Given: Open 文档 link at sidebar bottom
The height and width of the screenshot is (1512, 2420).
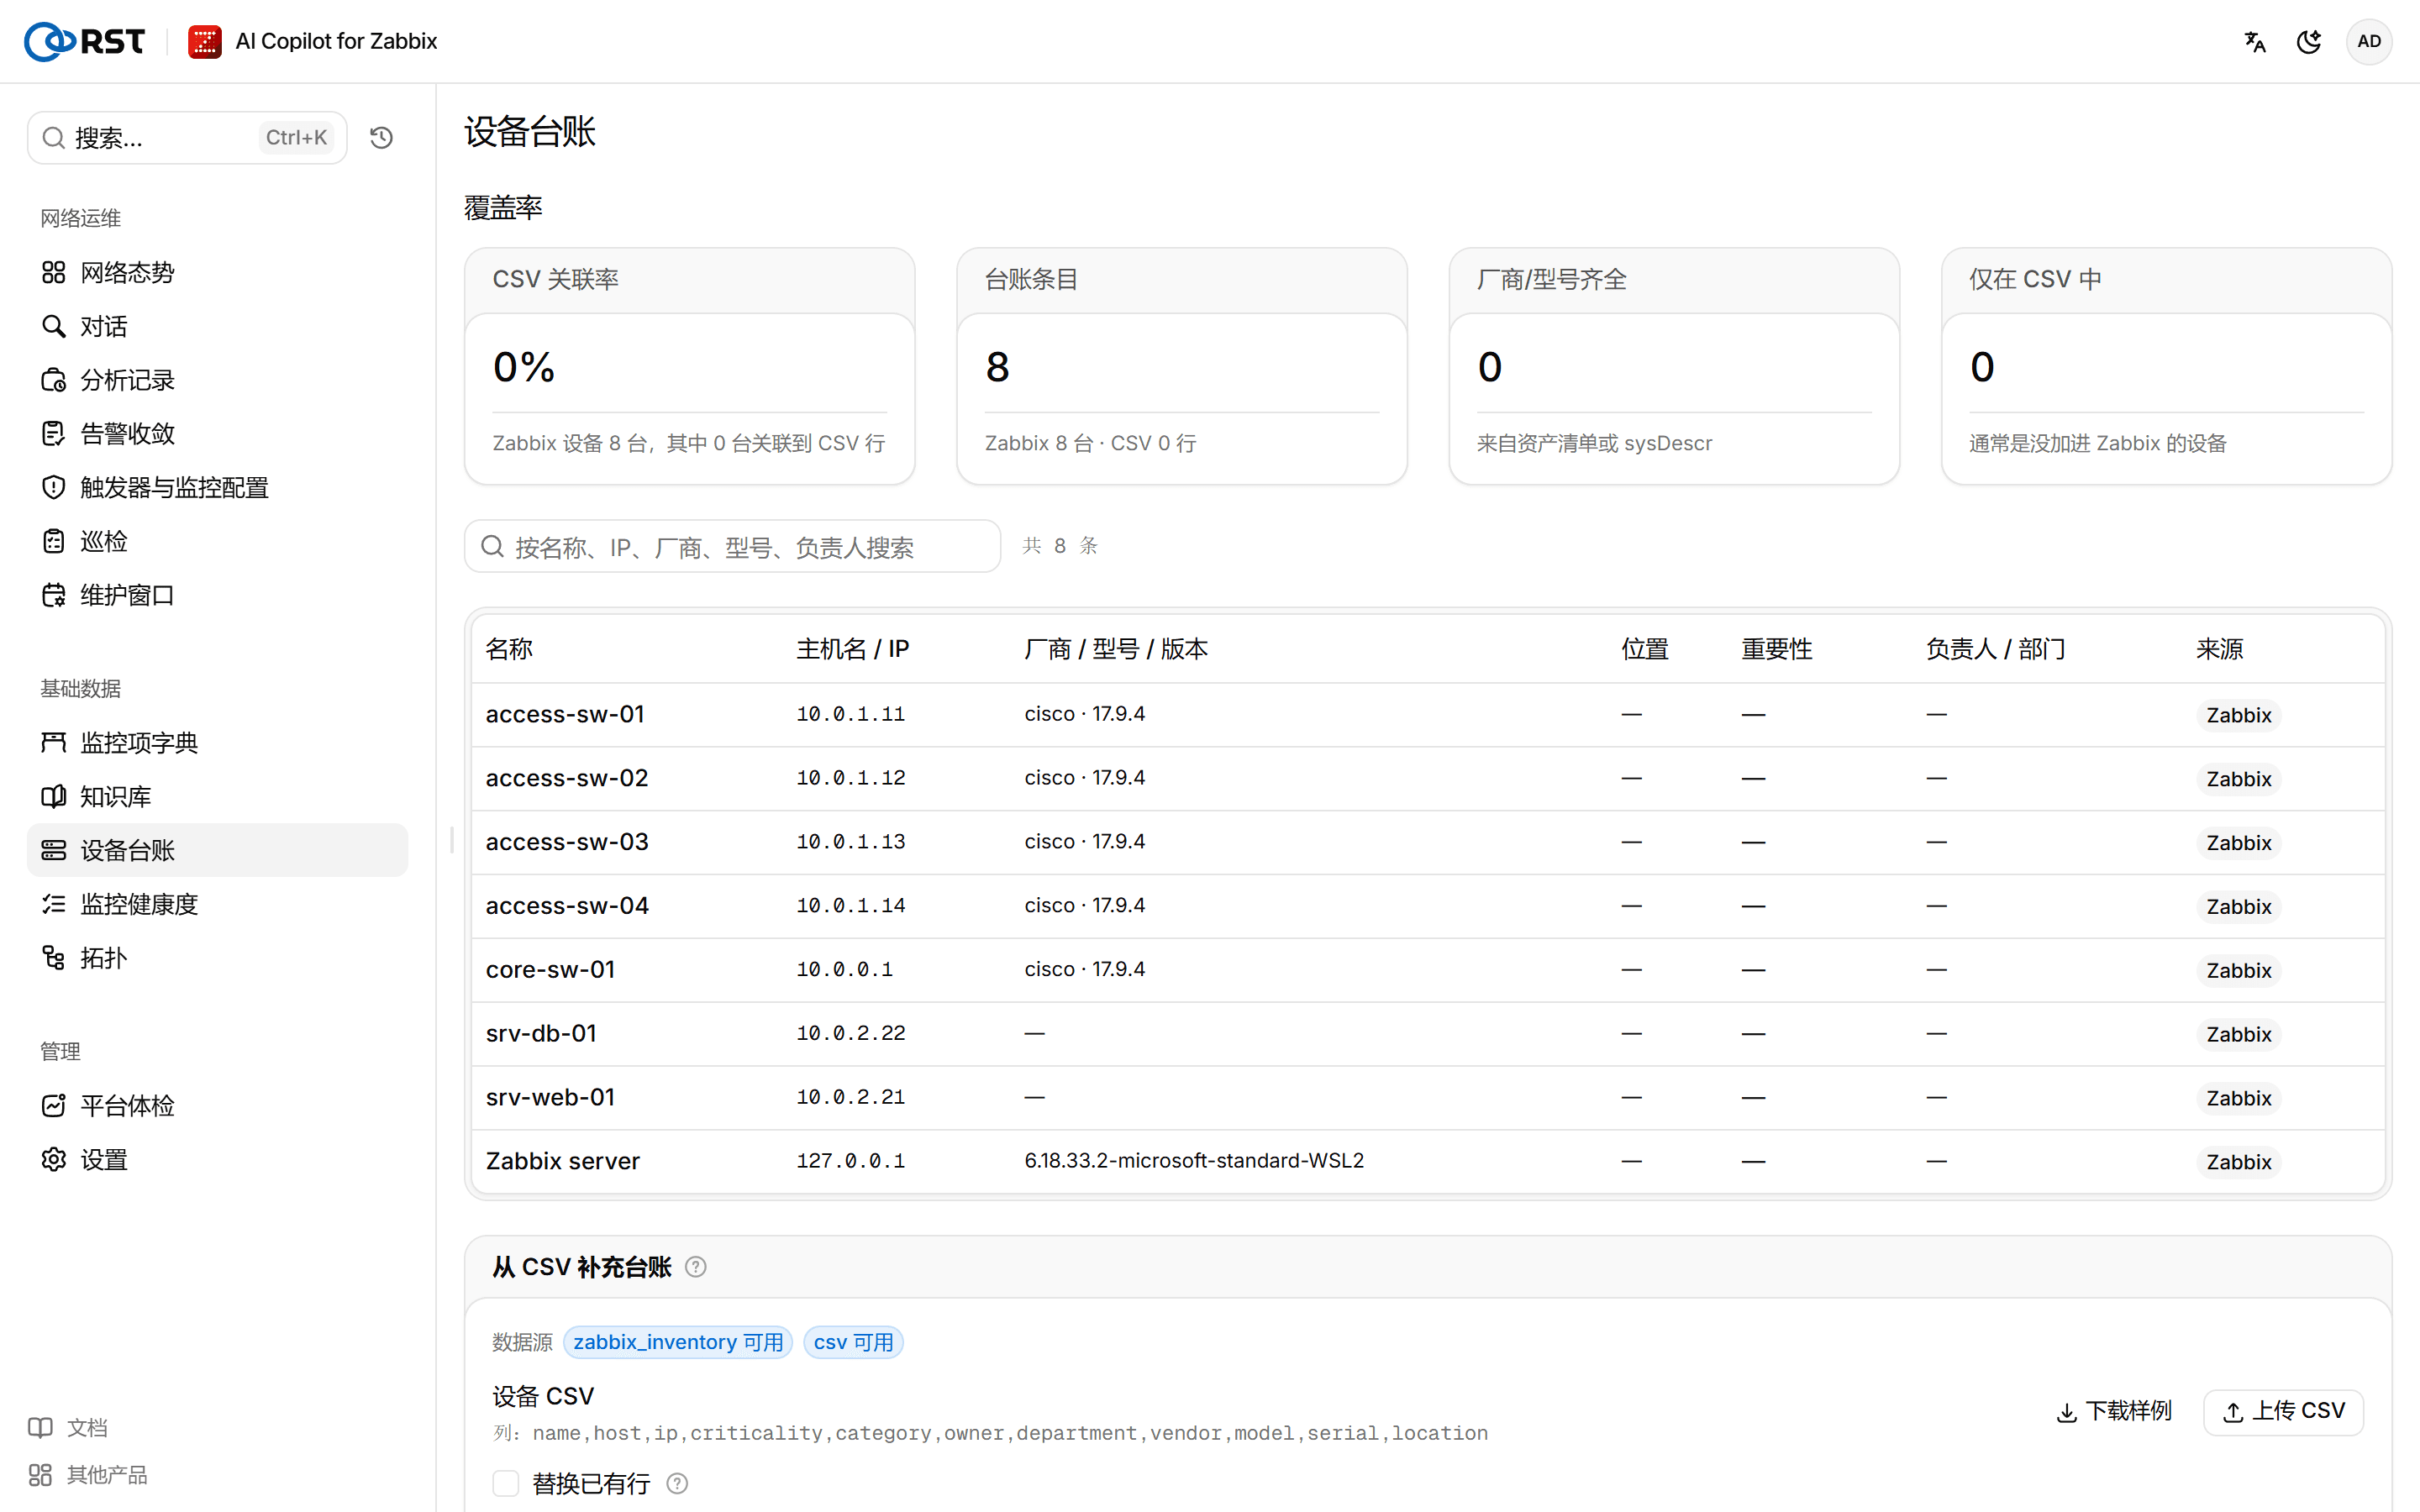Looking at the screenshot, I should pyautogui.click(x=69, y=1427).
